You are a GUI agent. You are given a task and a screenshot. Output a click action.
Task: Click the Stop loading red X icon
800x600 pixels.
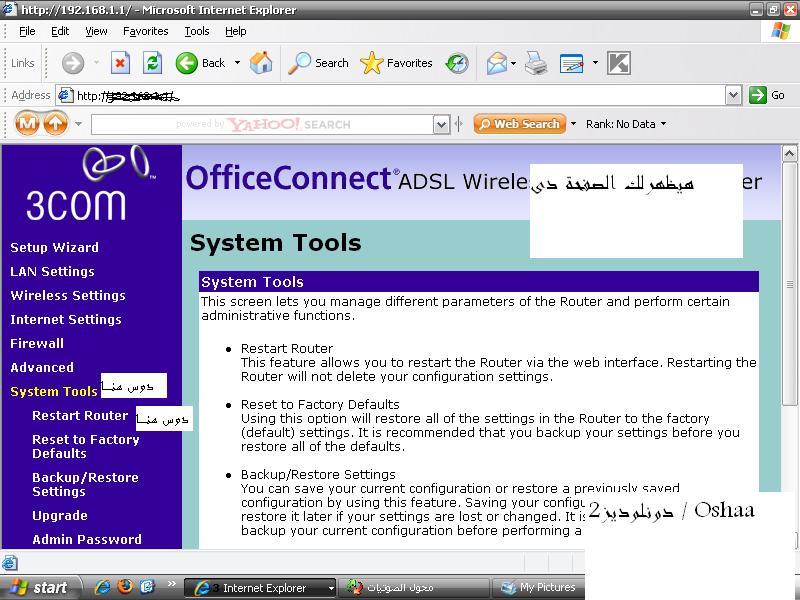pyautogui.click(x=120, y=63)
